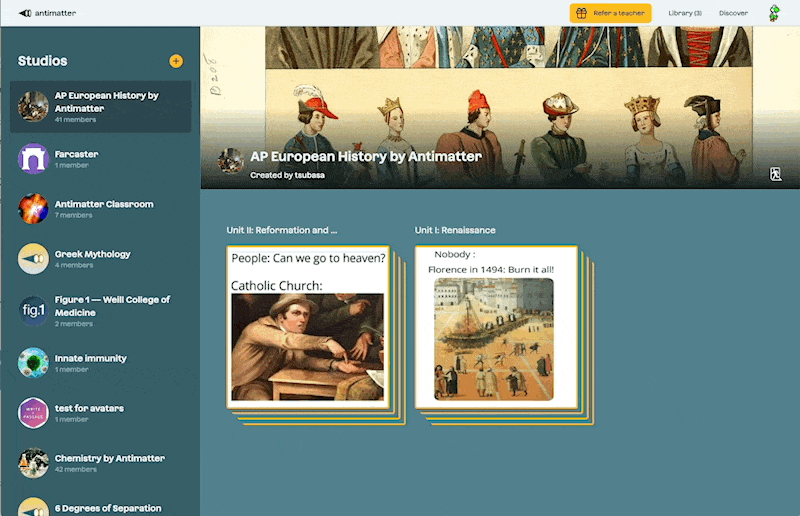This screenshot has width=800, height=516.
Task: Click 6 Degrees of Separation avatar
Action: [x=33, y=507]
